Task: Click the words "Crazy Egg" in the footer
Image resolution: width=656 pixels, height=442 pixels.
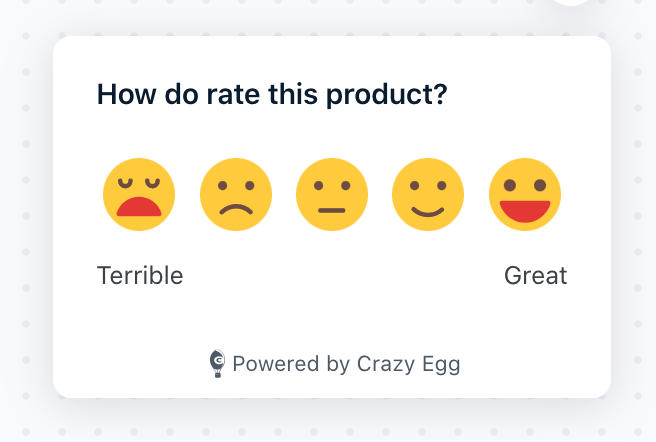Action: pyautogui.click(x=408, y=364)
